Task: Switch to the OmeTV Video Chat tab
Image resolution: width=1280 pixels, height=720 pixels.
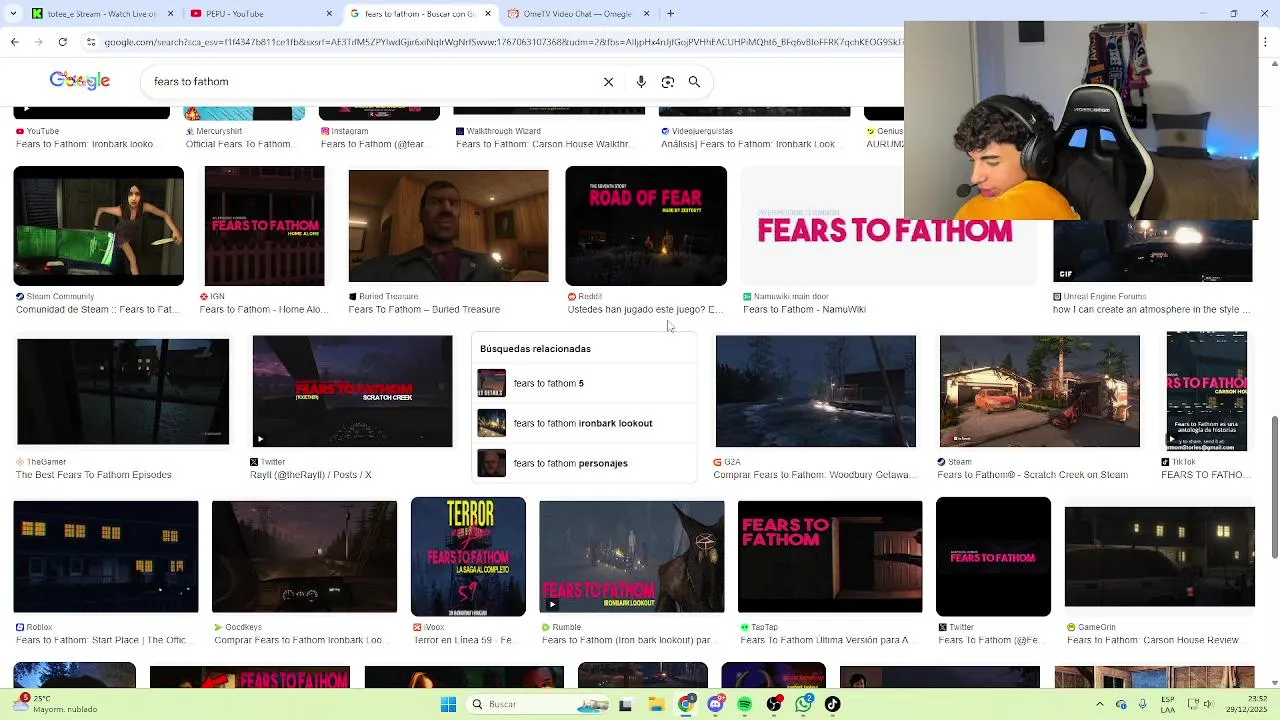Action: tap(578, 14)
